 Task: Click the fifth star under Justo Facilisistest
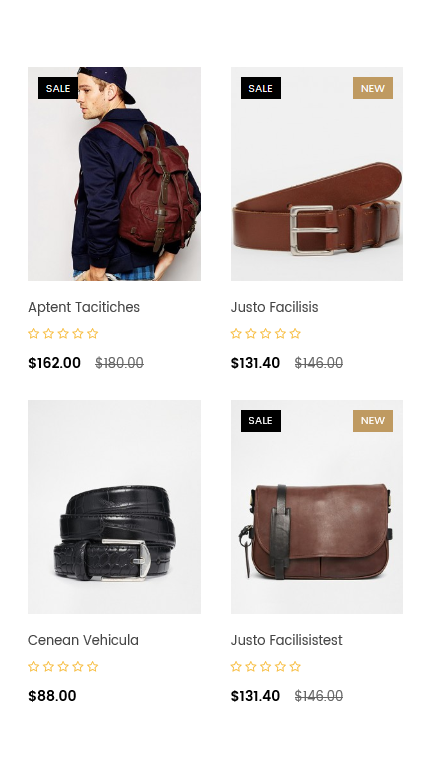[x=295, y=667]
